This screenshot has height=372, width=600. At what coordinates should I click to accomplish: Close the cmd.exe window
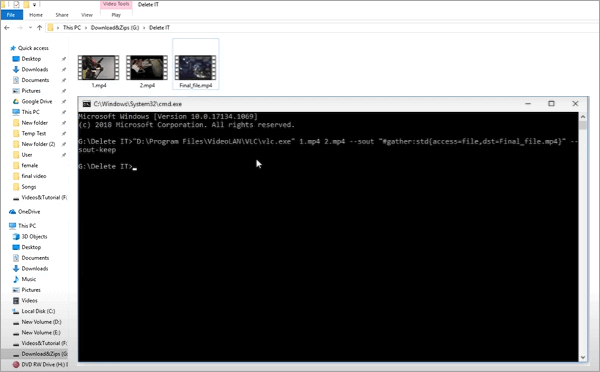click(x=575, y=104)
